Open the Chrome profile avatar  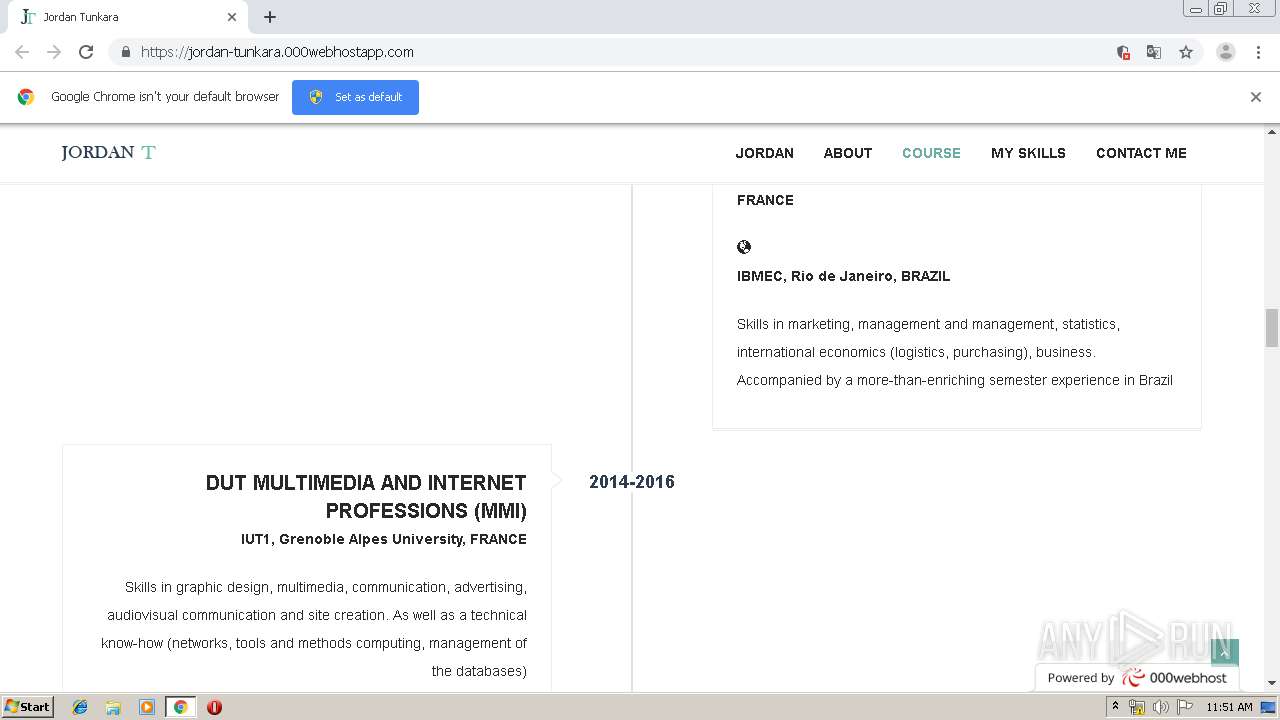1226,52
